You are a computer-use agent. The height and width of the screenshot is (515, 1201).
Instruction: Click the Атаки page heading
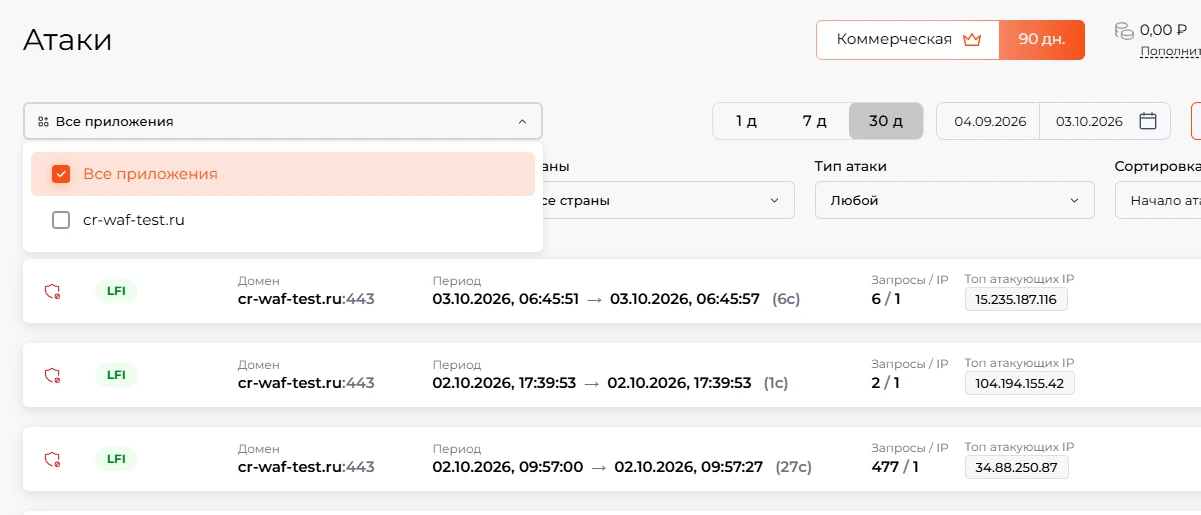click(x=67, y=40)
